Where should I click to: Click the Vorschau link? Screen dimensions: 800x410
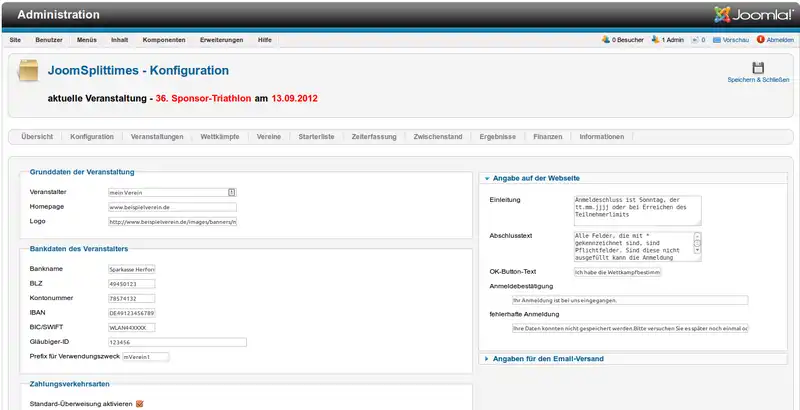point(736,40)
